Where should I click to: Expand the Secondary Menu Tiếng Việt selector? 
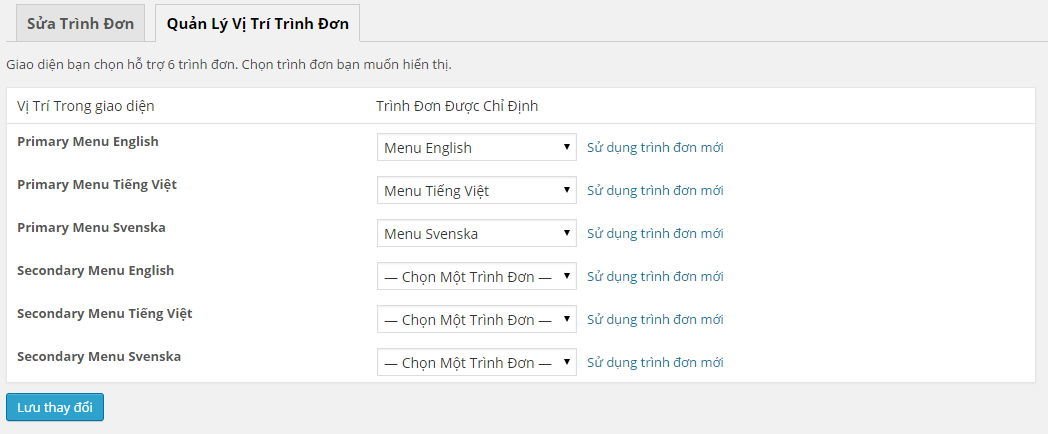point(476,319)
